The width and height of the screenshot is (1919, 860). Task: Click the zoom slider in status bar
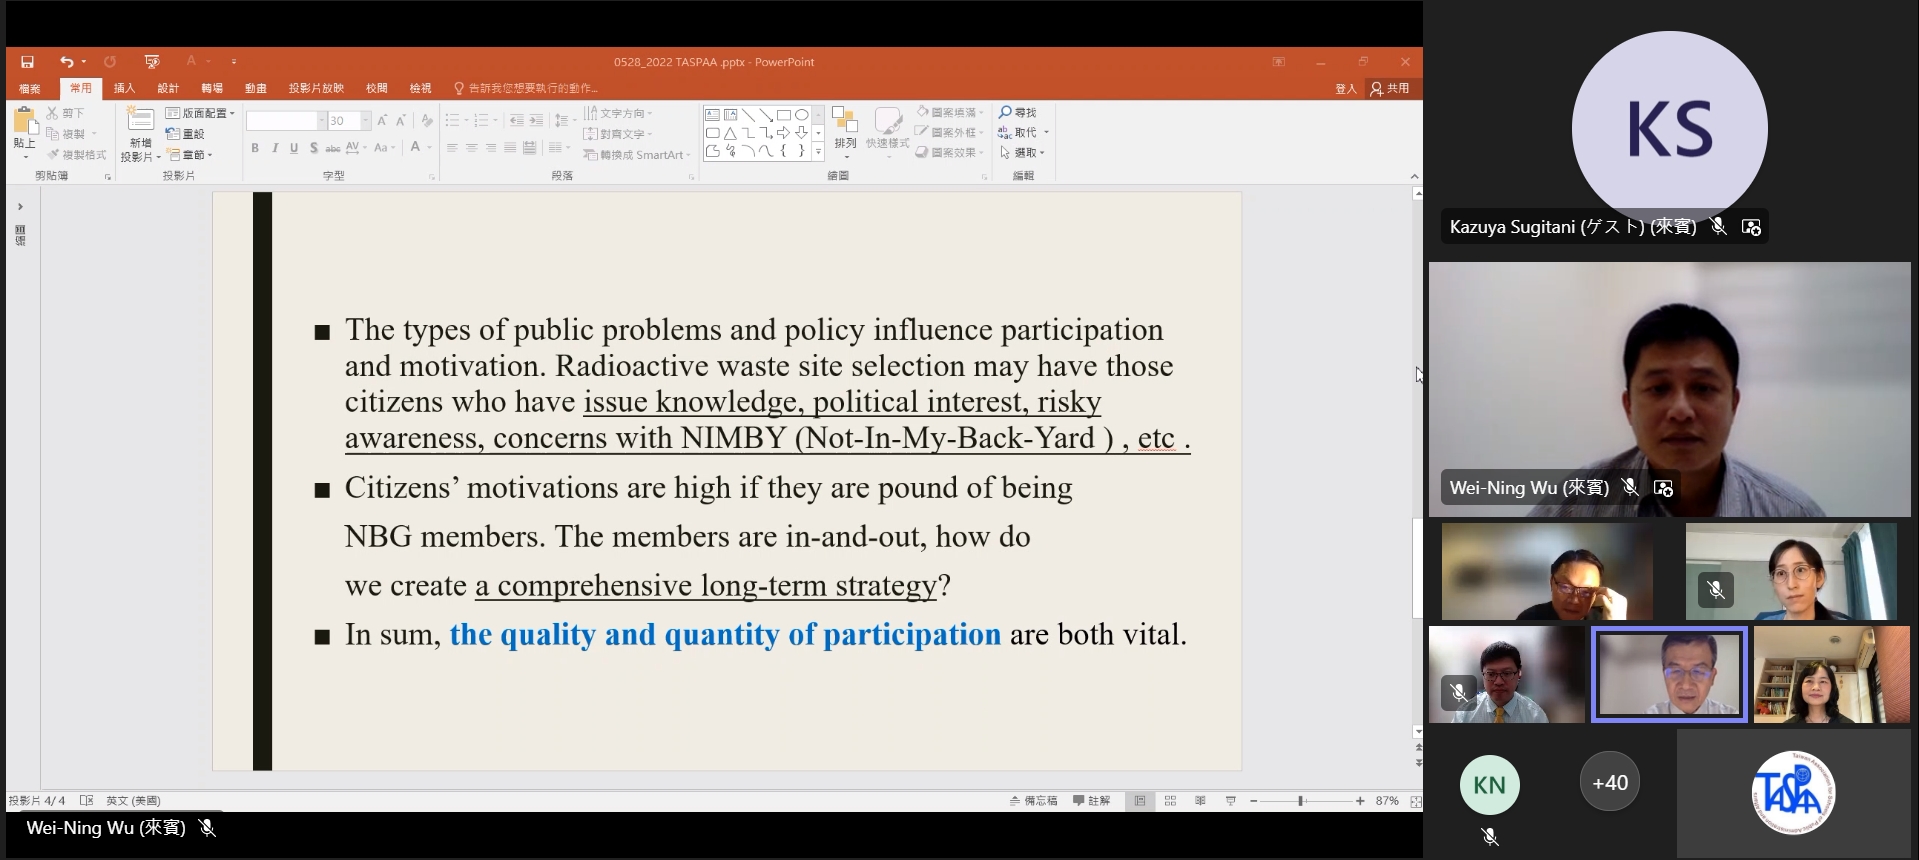click(x=1301, y=801)
